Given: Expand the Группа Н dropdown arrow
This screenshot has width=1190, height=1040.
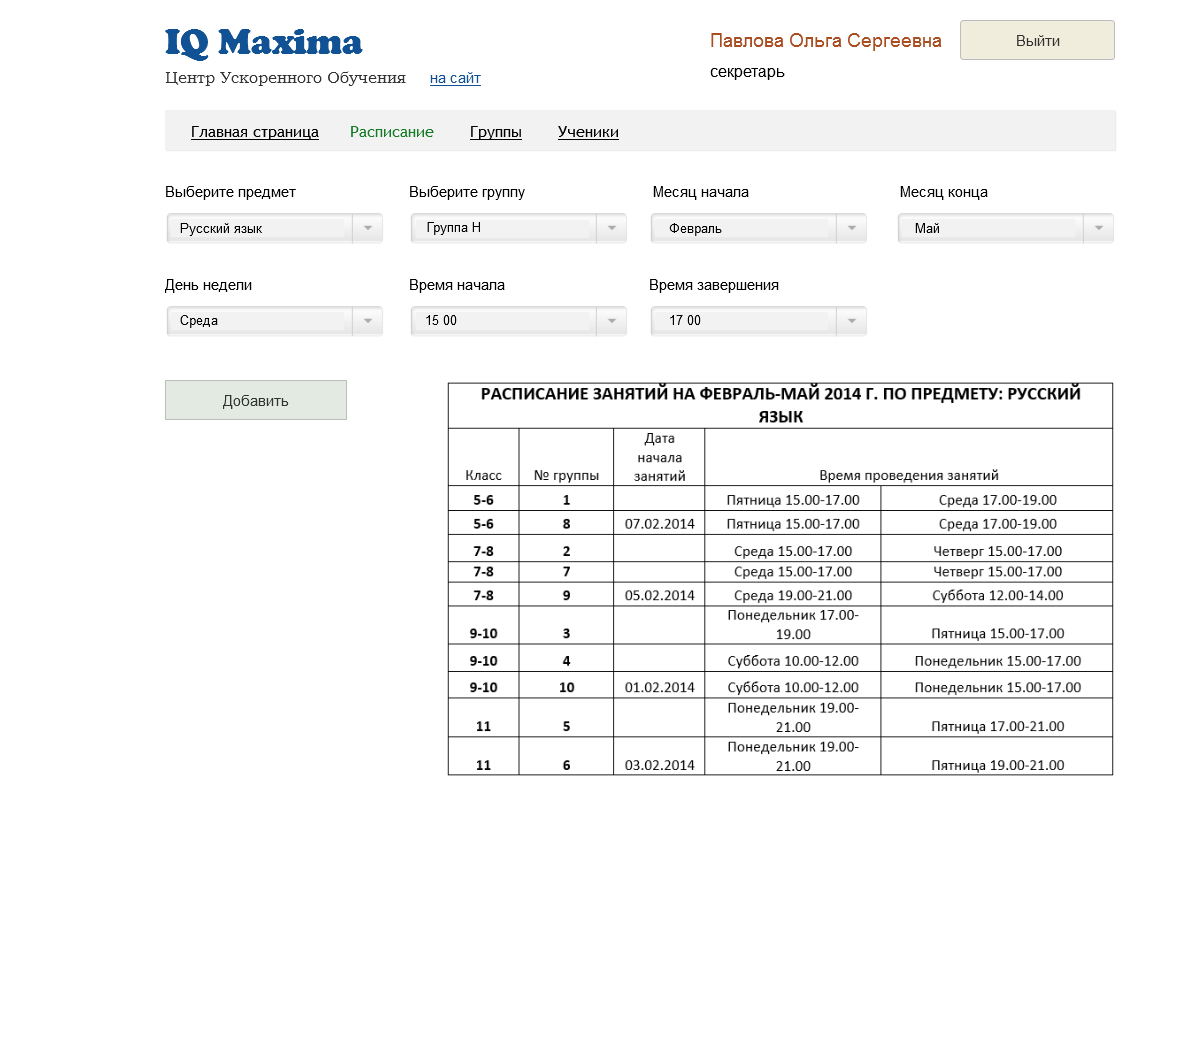Looking at the screenshot, I should [612, 228].
